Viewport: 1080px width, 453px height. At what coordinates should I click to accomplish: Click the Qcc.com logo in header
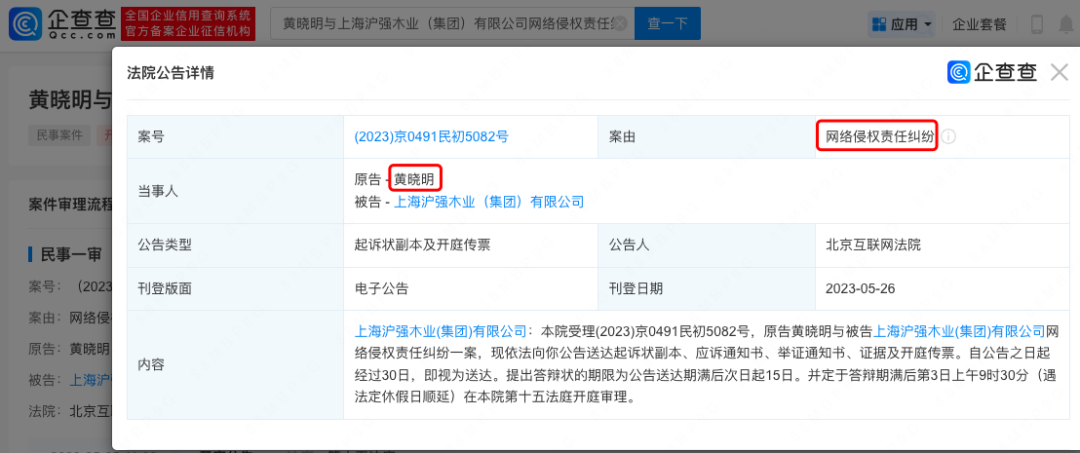(62, 23)
